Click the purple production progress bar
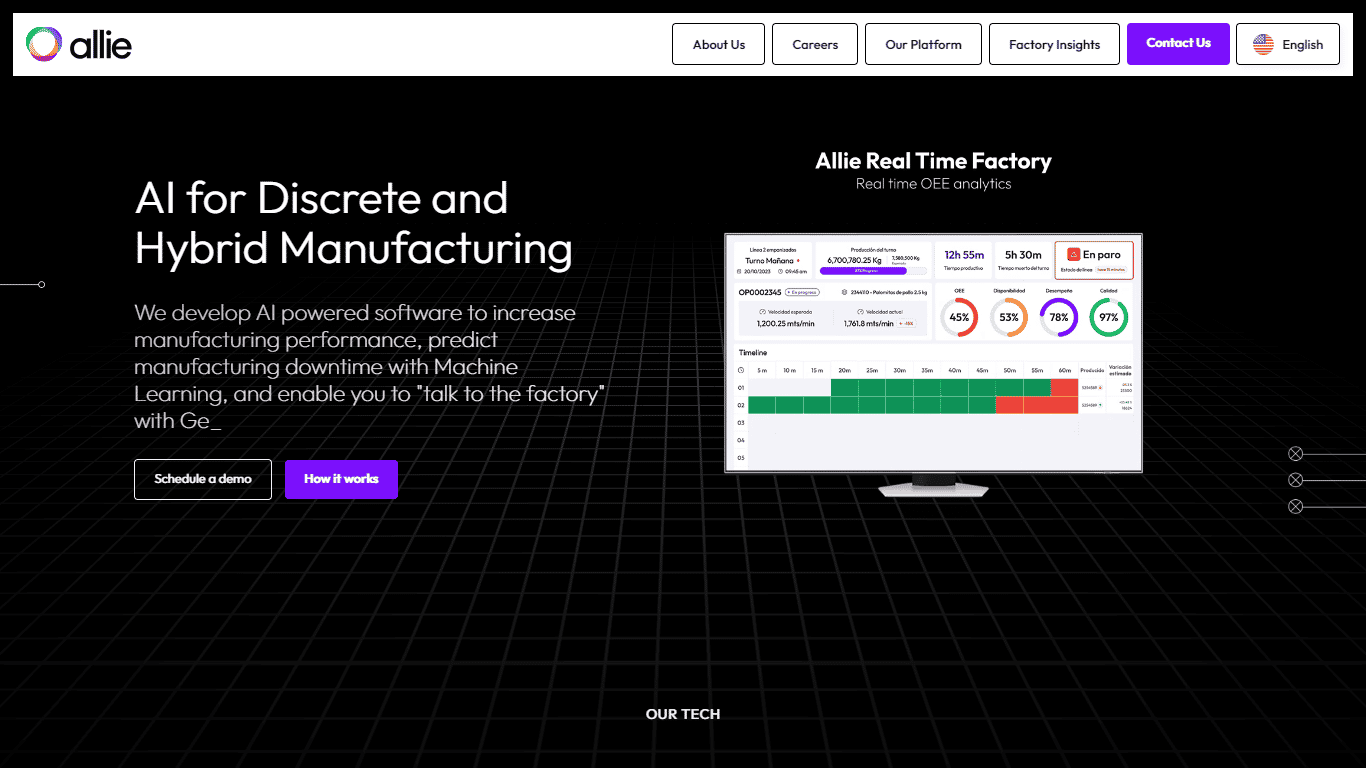This screenshot has width=1366, height=768. click(862, 270)
